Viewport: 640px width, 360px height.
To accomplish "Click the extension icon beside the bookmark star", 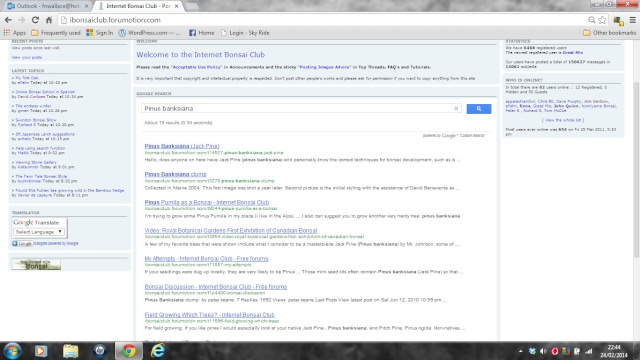I will click(618, 20).
